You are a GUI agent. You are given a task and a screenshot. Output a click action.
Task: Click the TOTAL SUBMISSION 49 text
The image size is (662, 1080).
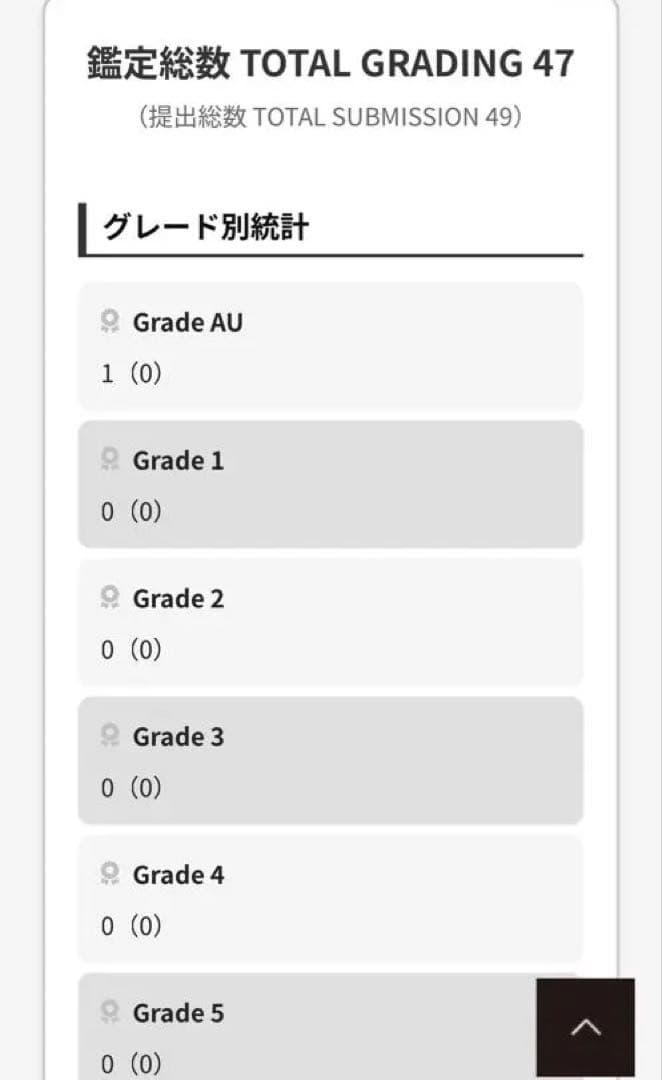pyautogui.click(x=330, y=117)
